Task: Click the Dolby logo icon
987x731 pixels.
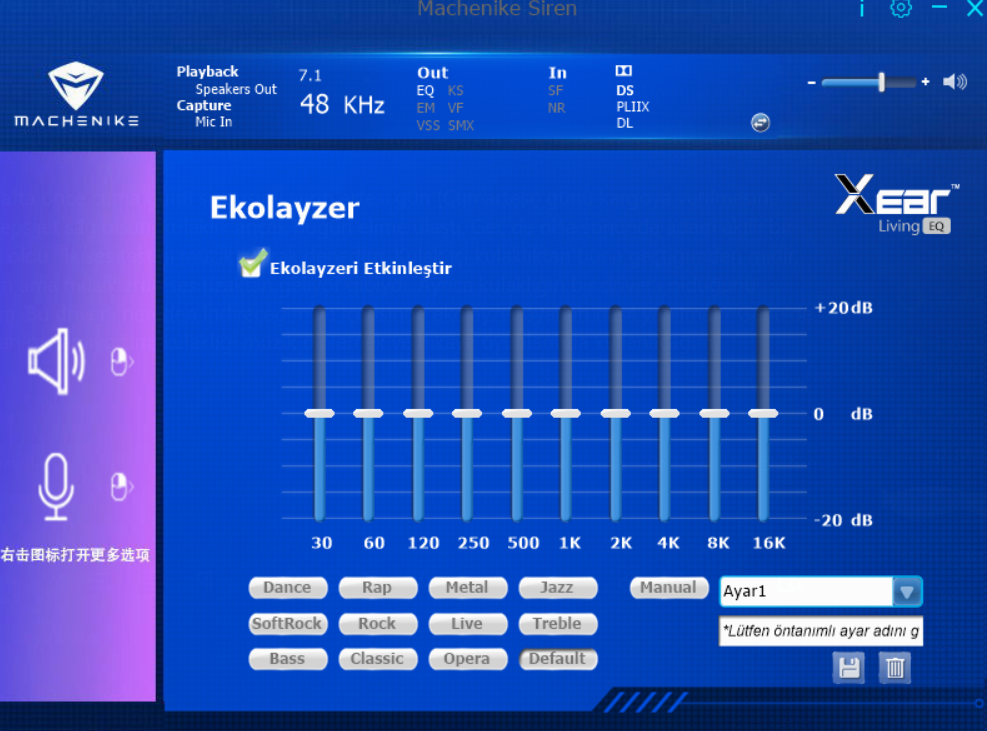Action: (623, 71)
